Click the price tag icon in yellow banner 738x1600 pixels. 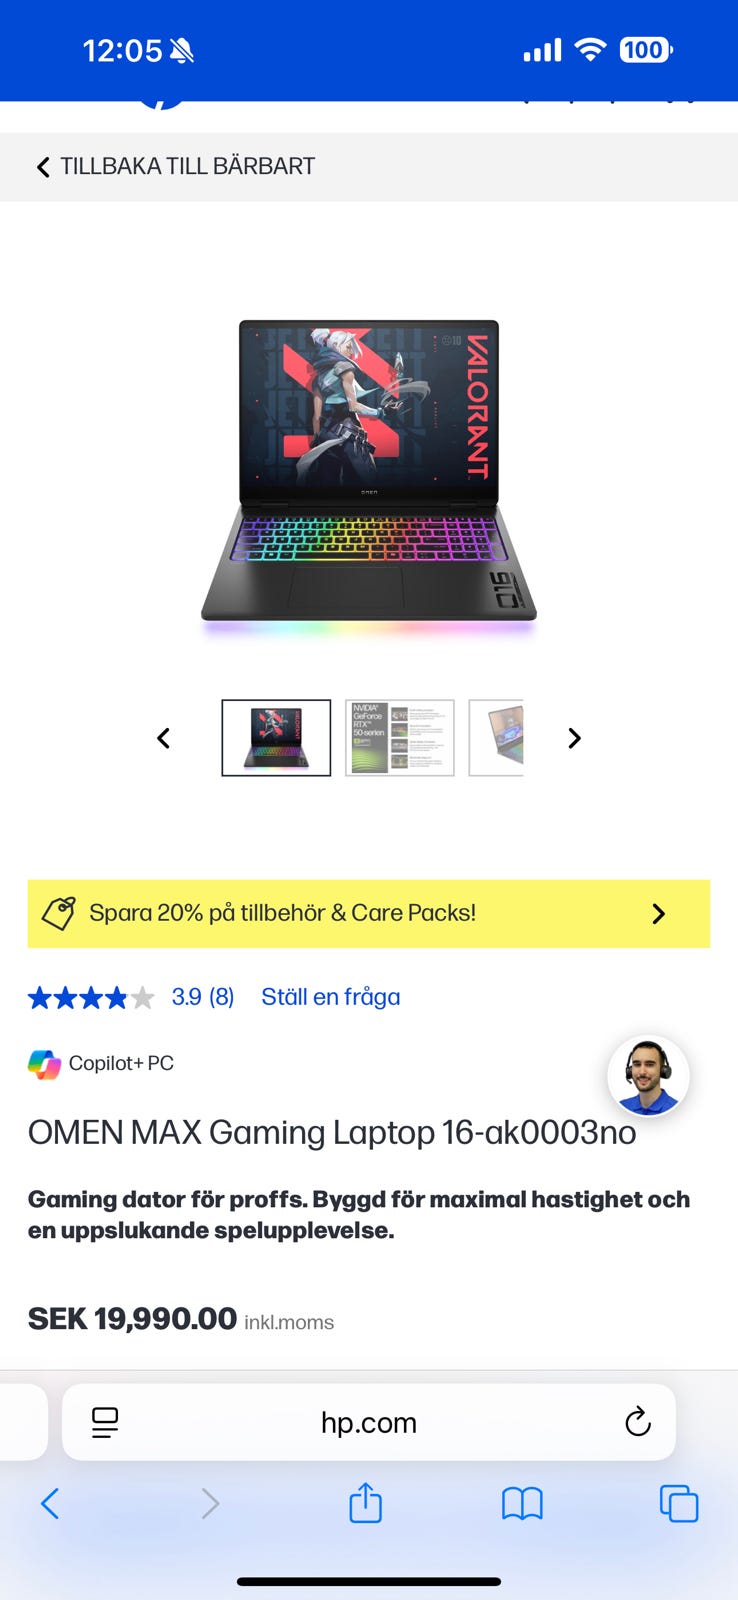tap(58, 913)
